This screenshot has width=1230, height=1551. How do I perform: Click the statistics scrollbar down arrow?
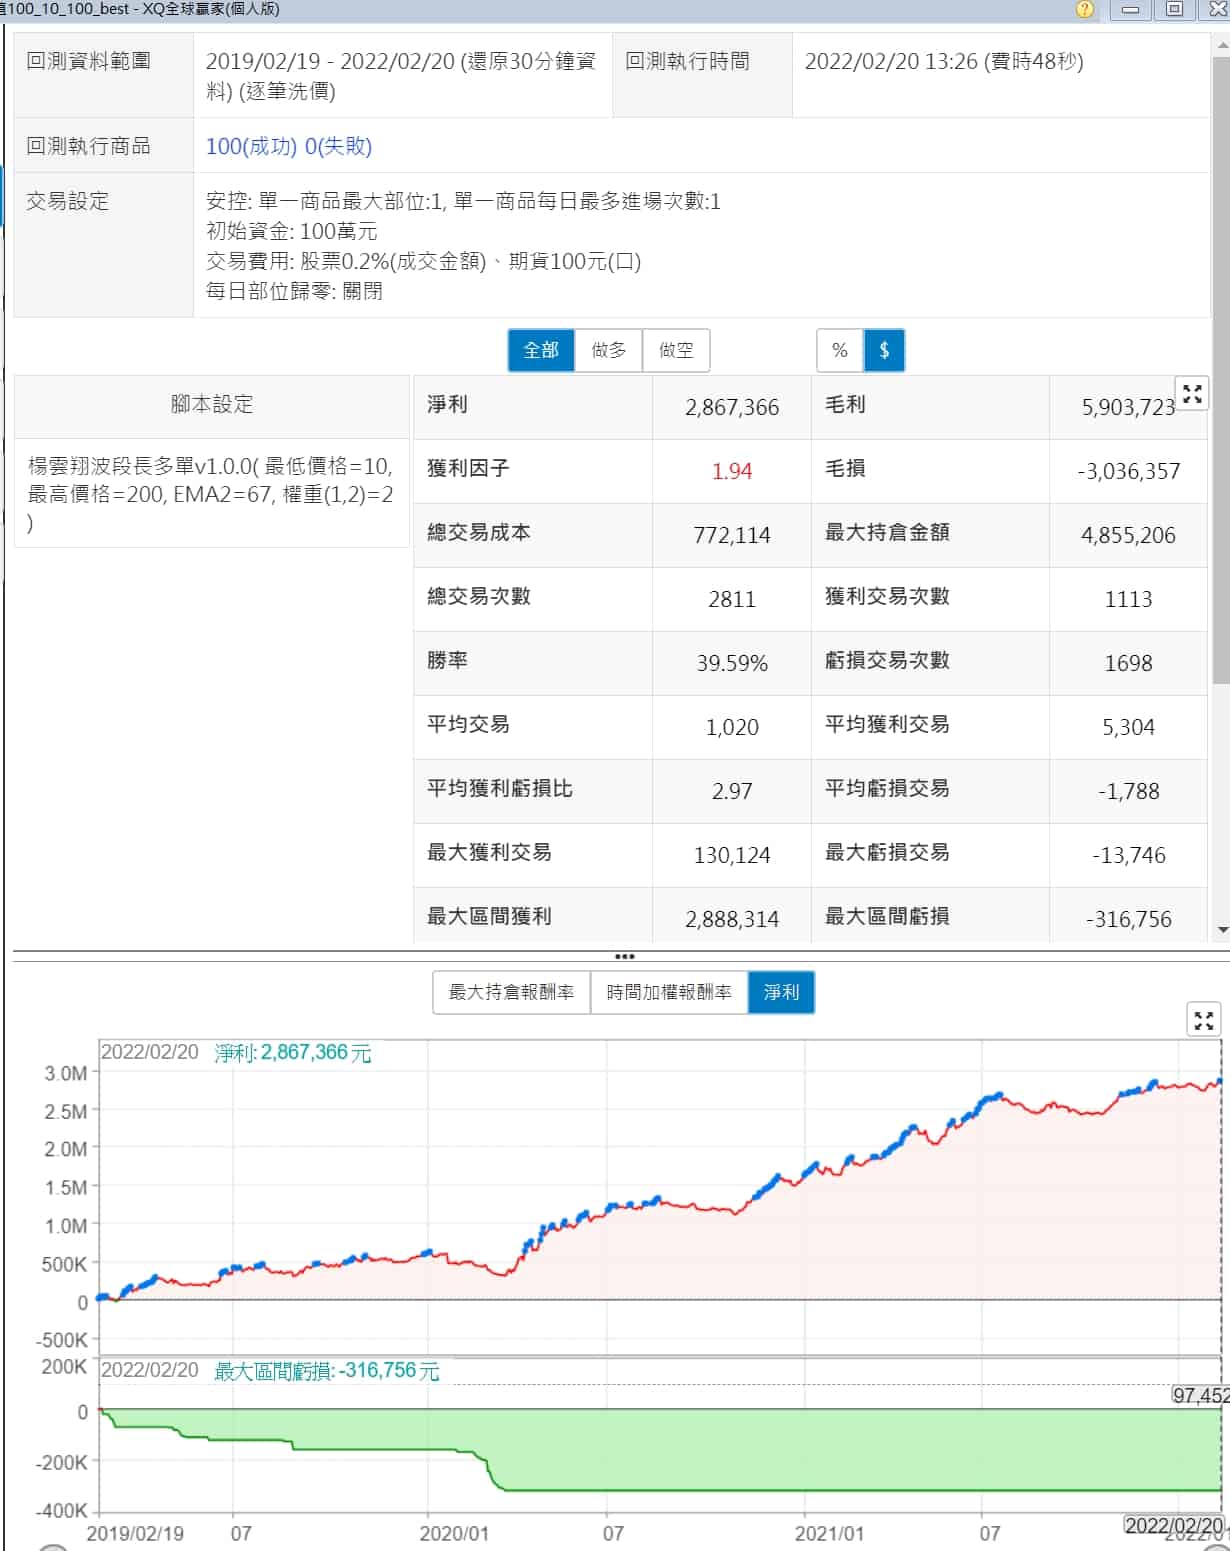point(1221,930)
